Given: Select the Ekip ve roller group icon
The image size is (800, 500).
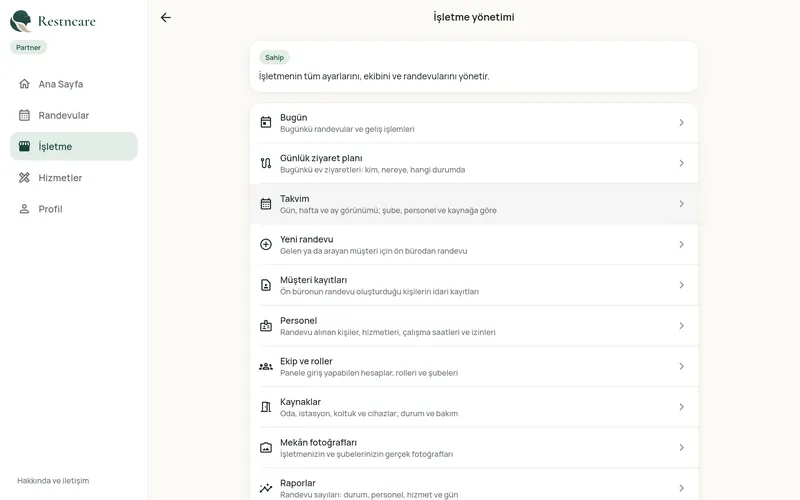Looking at the screenshot, I should pos(266,366).
